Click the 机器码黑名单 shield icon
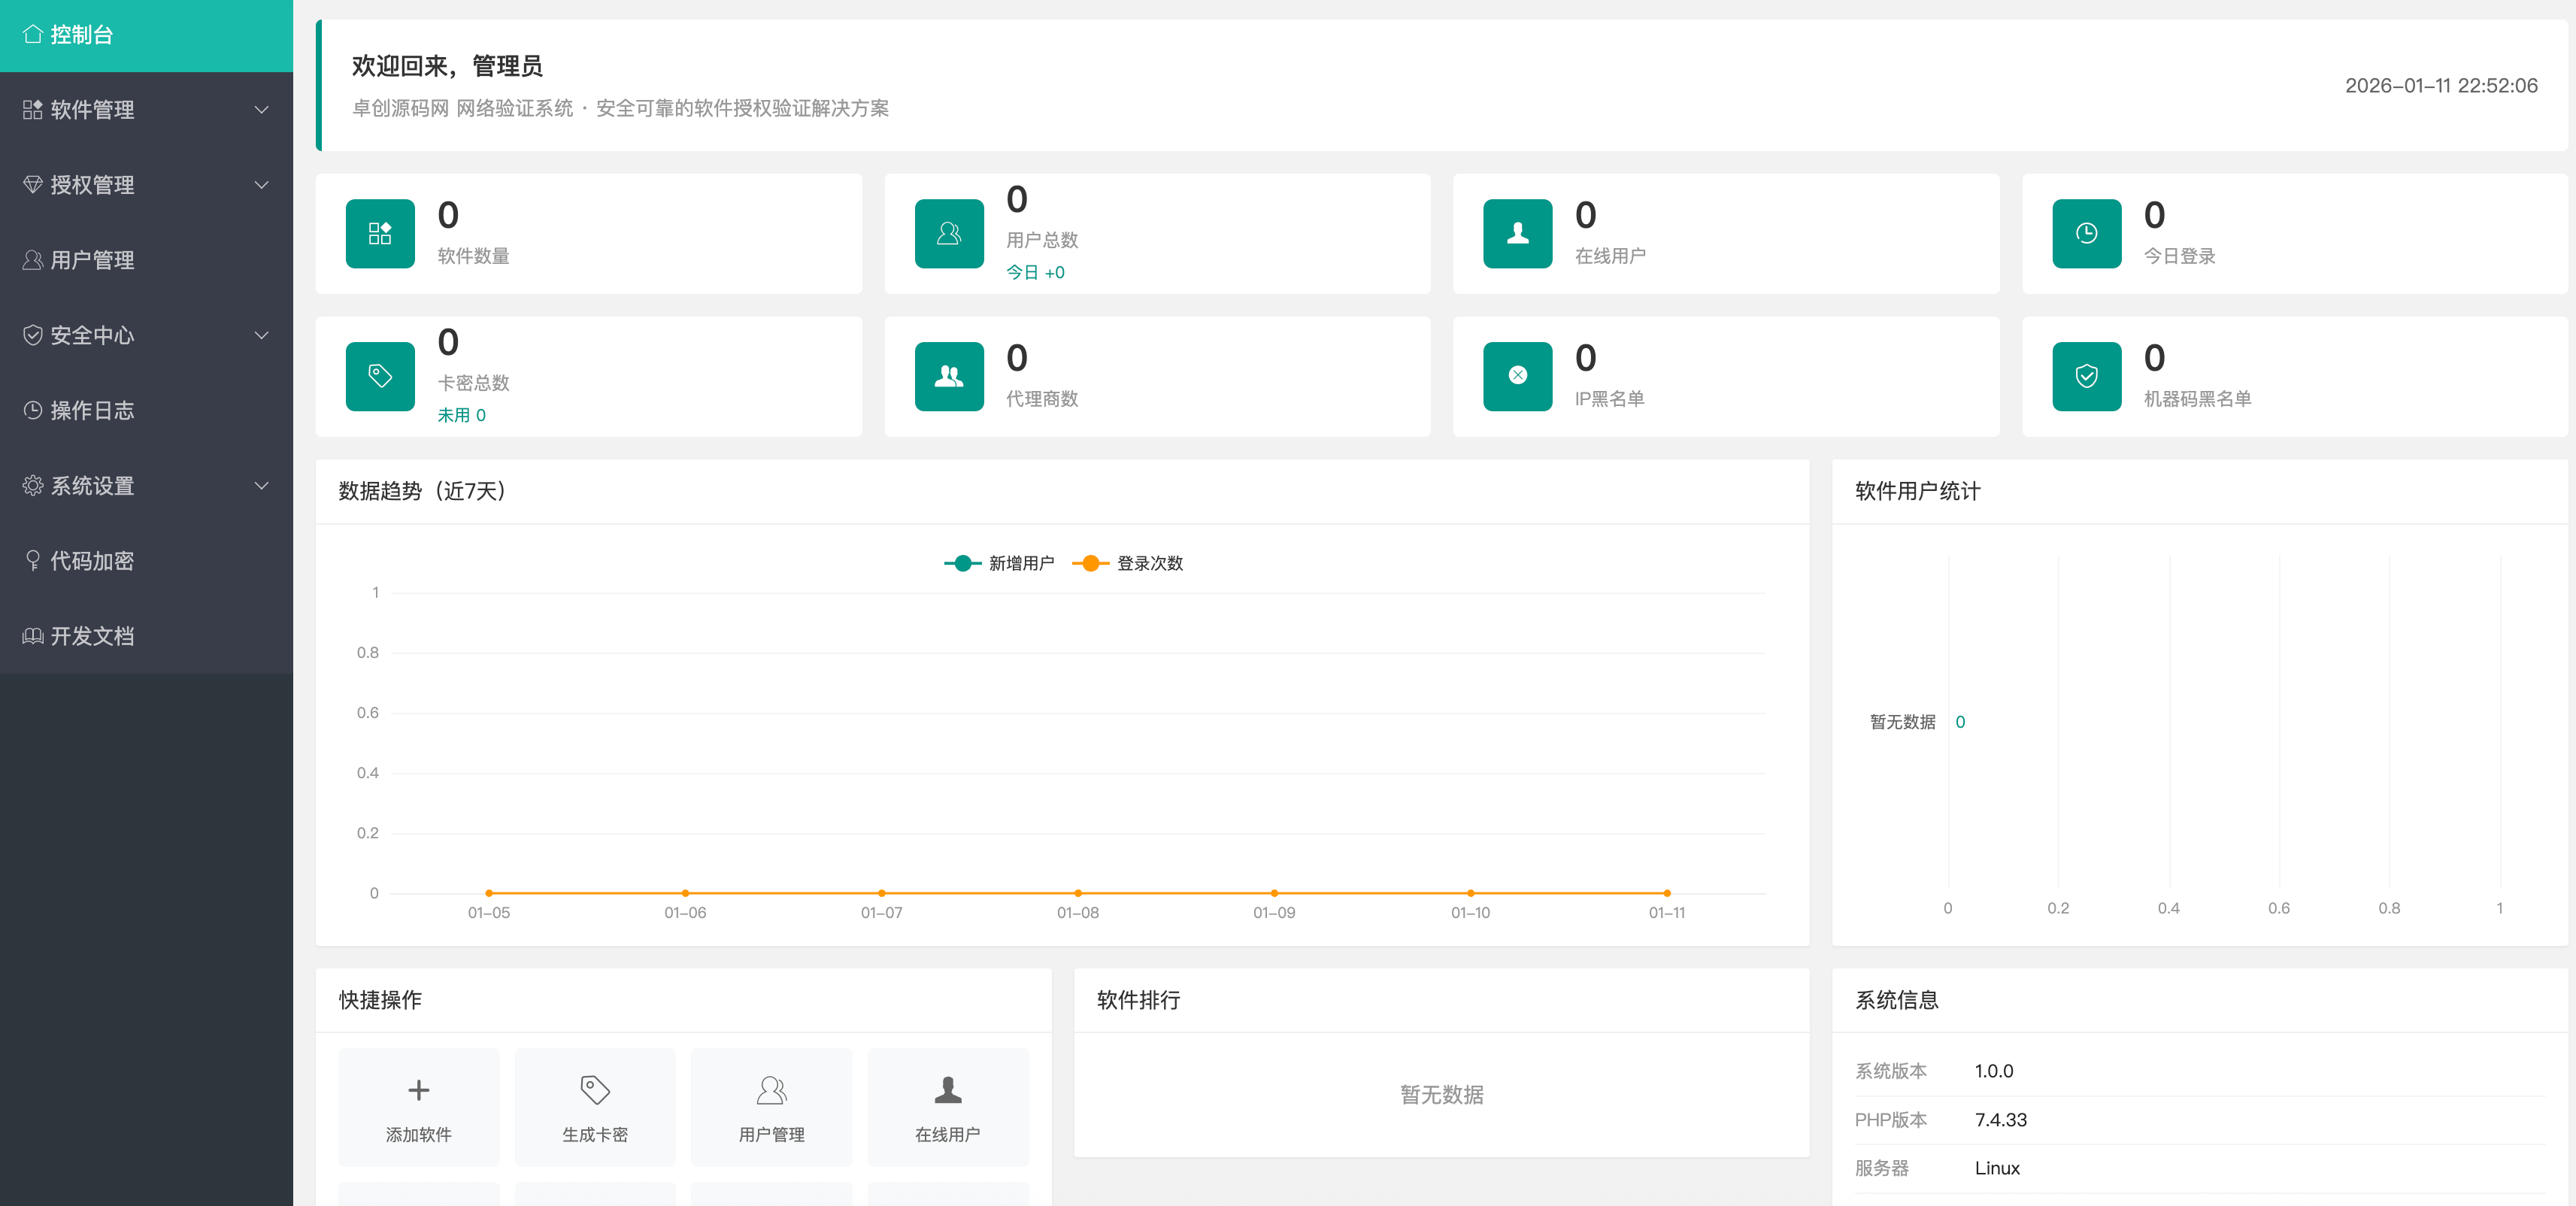2576x1206 pixels. [2086, 377]
